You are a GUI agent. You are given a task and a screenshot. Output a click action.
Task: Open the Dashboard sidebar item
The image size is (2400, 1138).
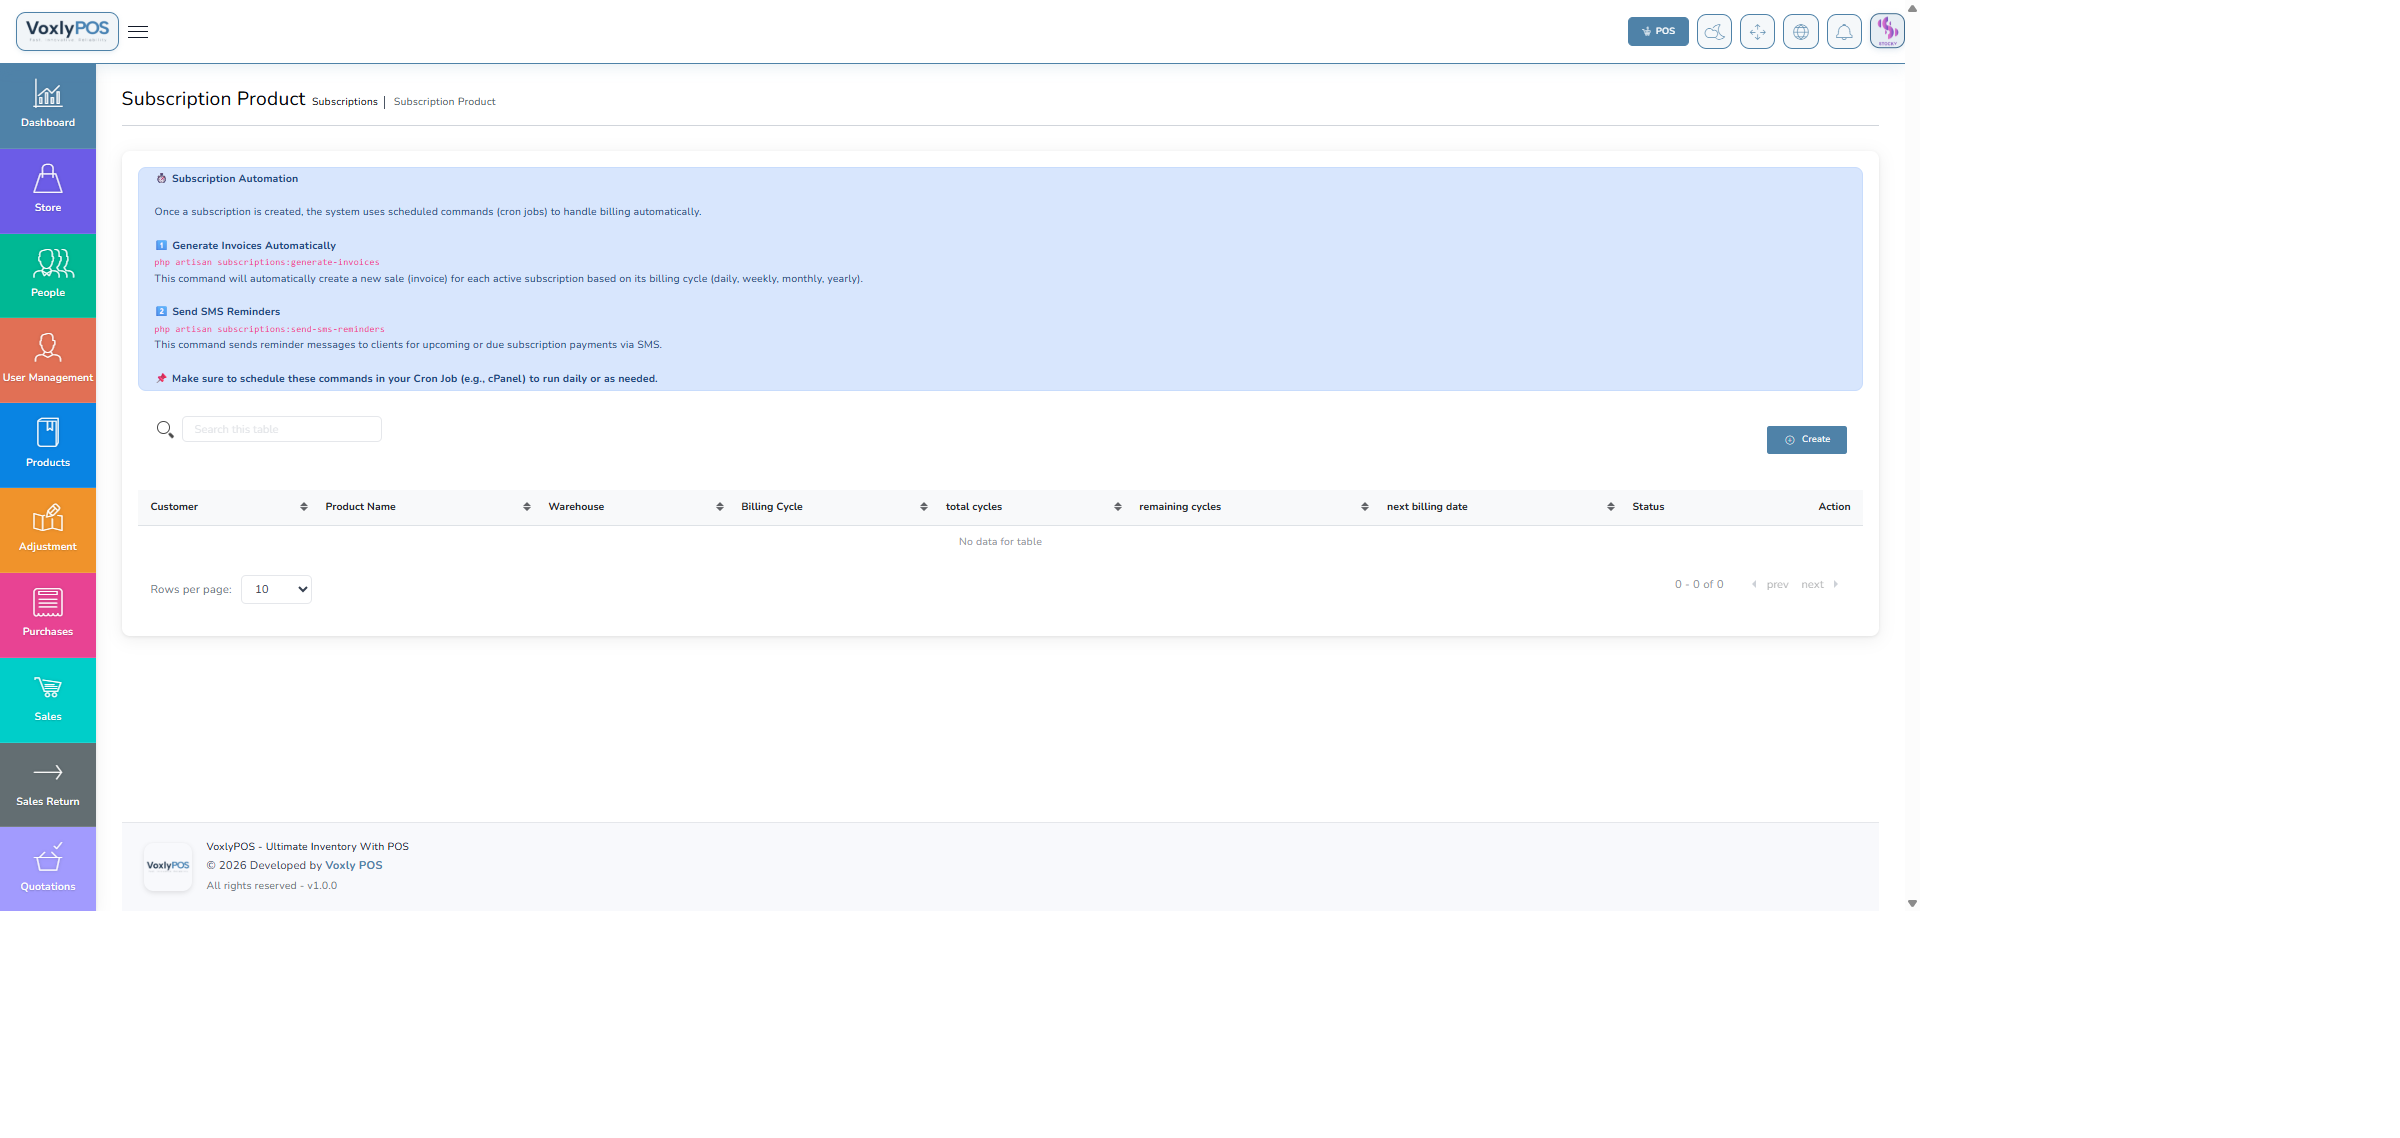tap(48, 106)
